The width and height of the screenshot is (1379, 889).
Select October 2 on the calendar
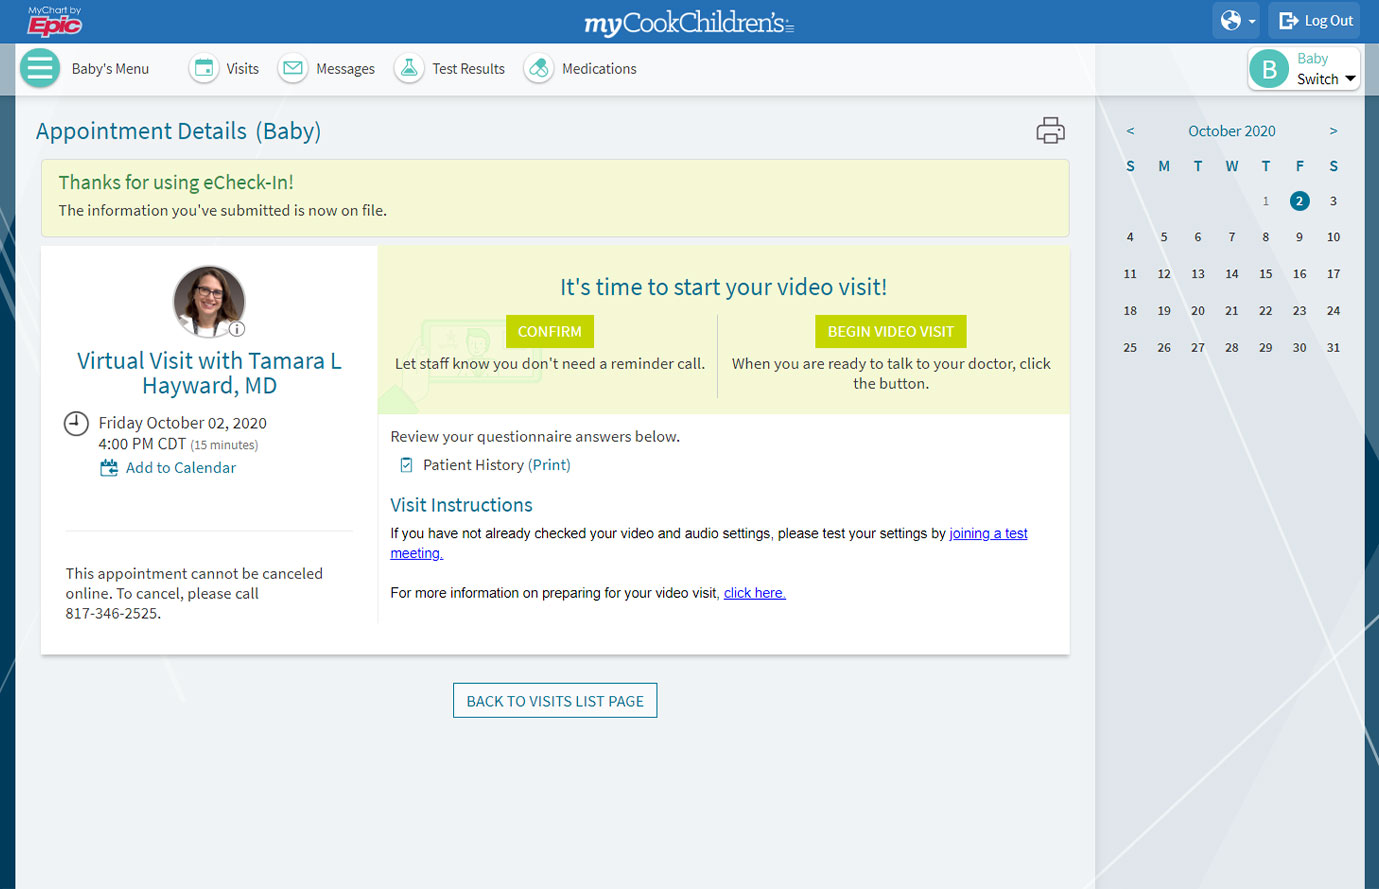coord(1299,201)
